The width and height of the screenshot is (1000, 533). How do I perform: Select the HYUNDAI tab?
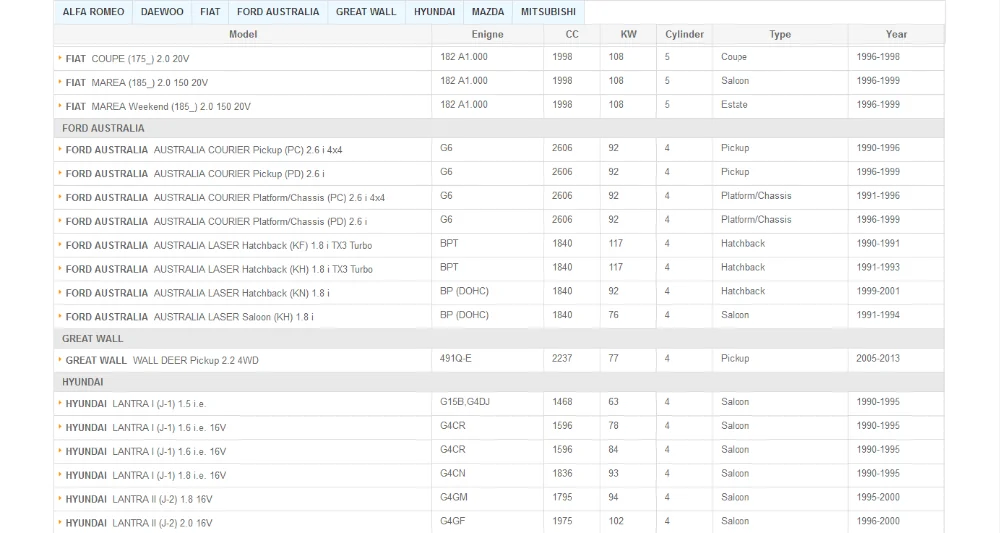coord(434,12)
